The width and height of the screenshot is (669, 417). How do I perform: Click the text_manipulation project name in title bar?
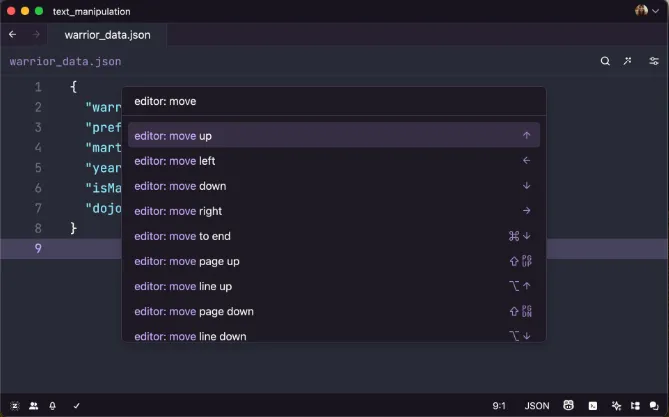(x=91, y=12)
